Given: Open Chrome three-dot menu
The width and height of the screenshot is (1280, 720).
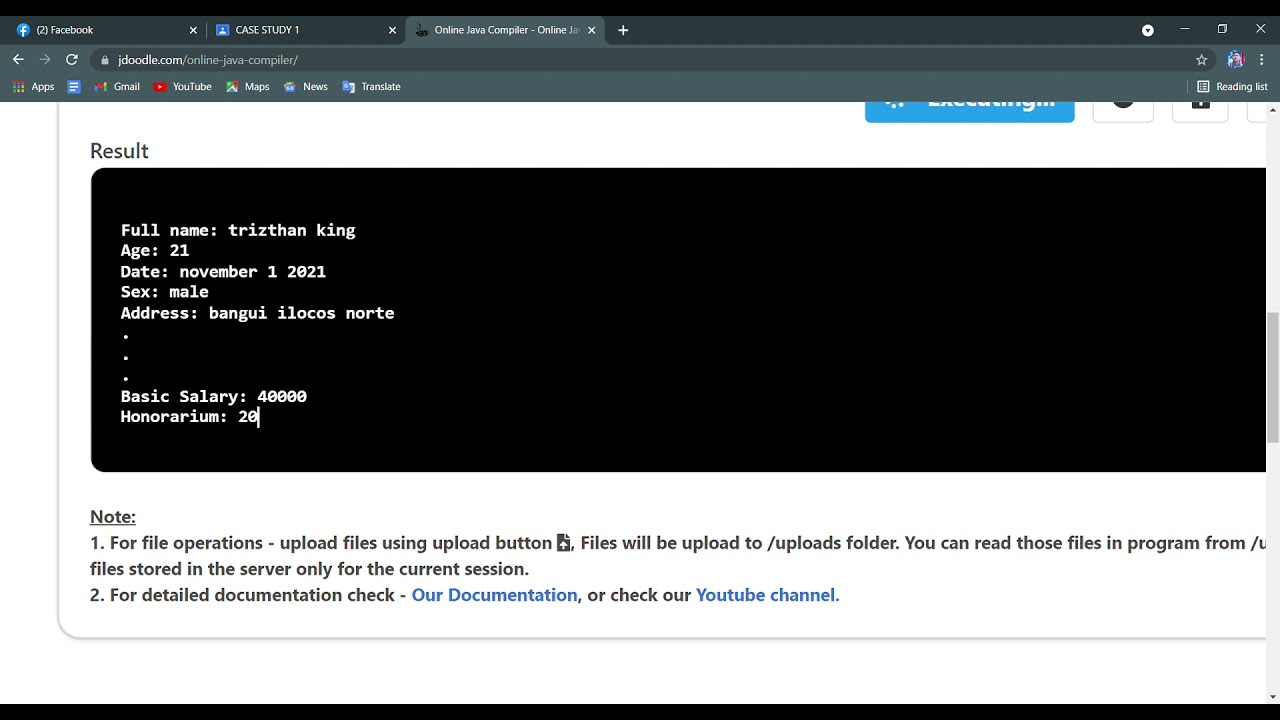Looking at the screenshot, I should pos(1262,60).
